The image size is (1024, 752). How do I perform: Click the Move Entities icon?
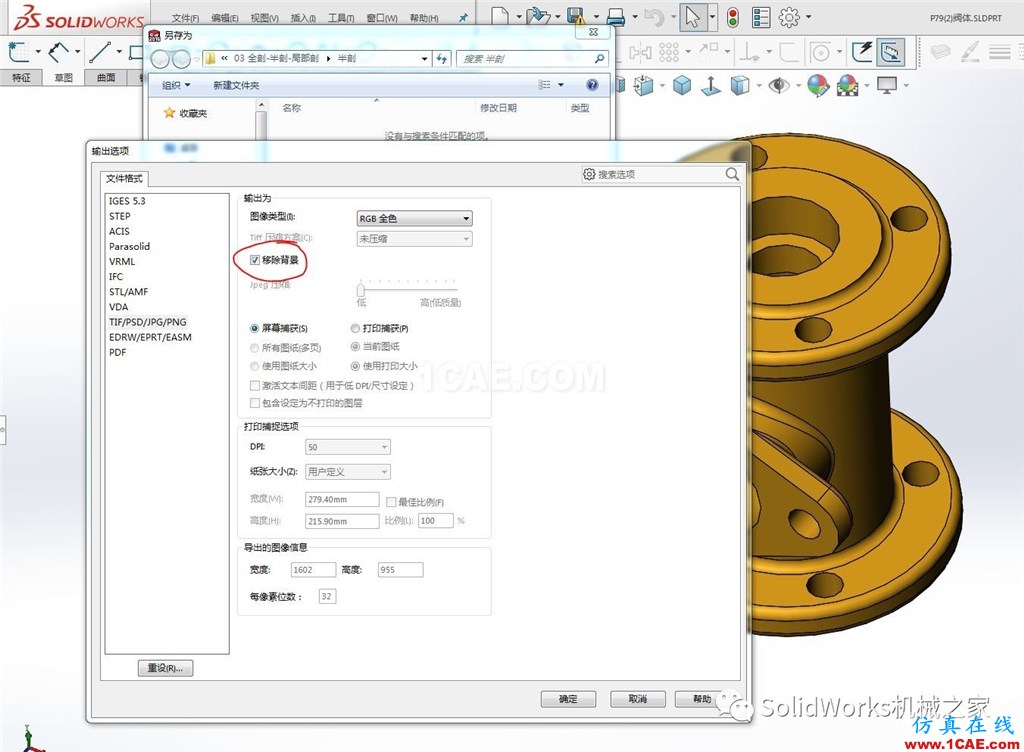[x=709, y=51]
